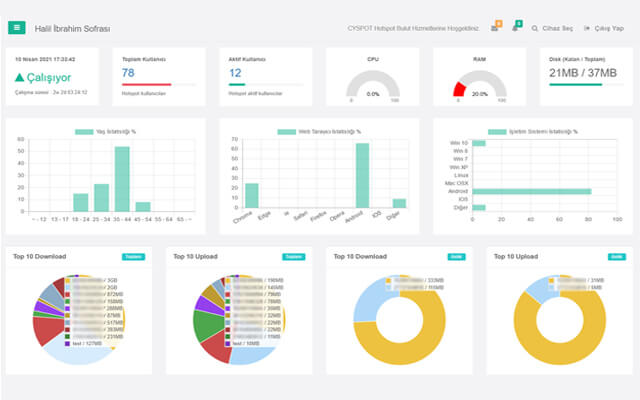Click the Cihaz Seç search option
Viewport: 640px width, 400px height.
pyautogui.click(x=553, y=28)
